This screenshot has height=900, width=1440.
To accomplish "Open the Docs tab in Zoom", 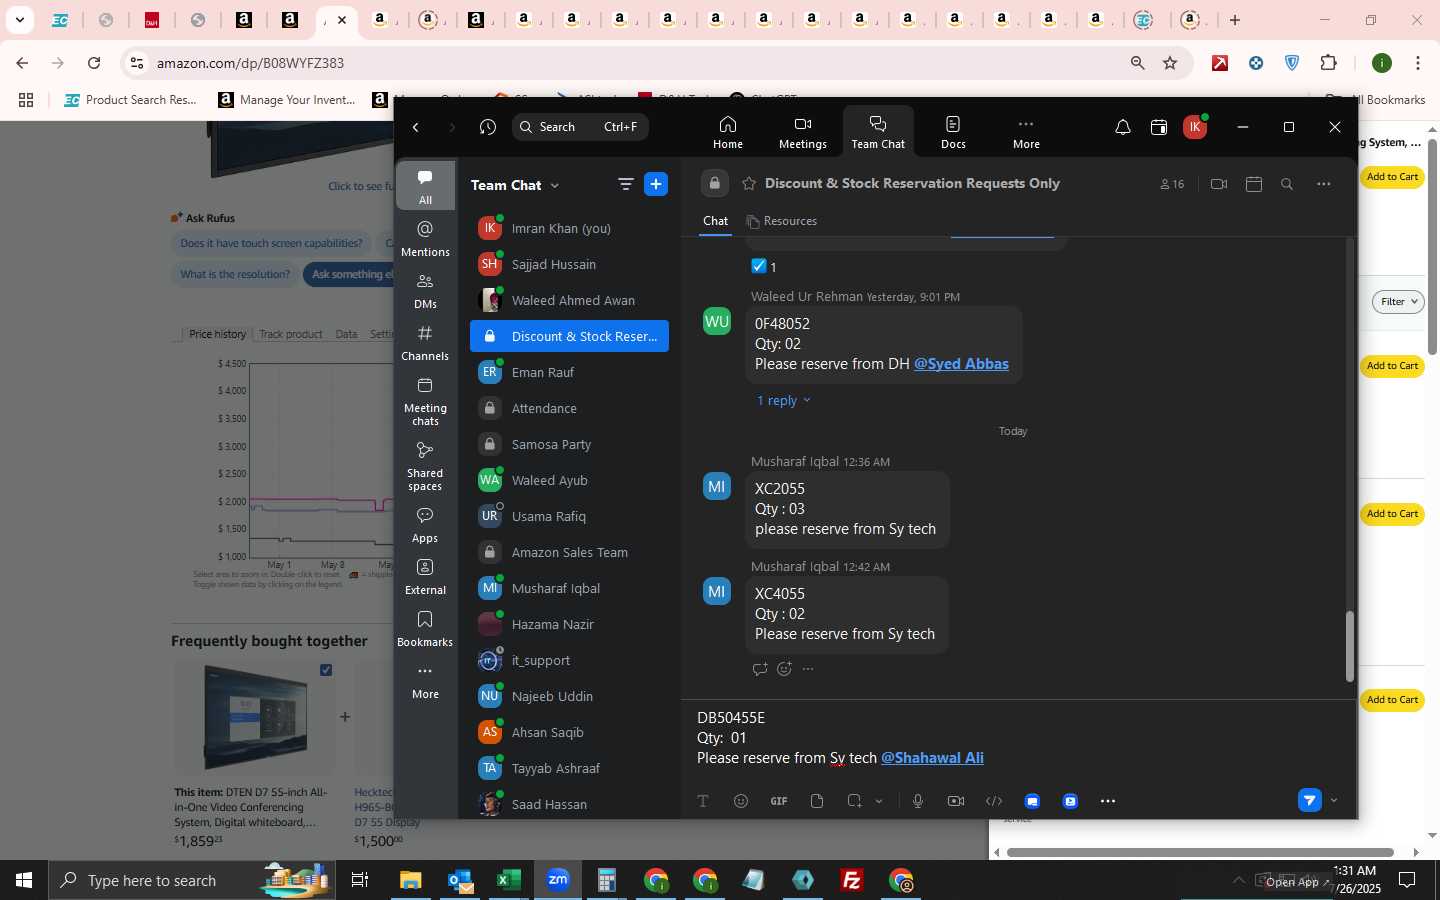I will 953,131.
